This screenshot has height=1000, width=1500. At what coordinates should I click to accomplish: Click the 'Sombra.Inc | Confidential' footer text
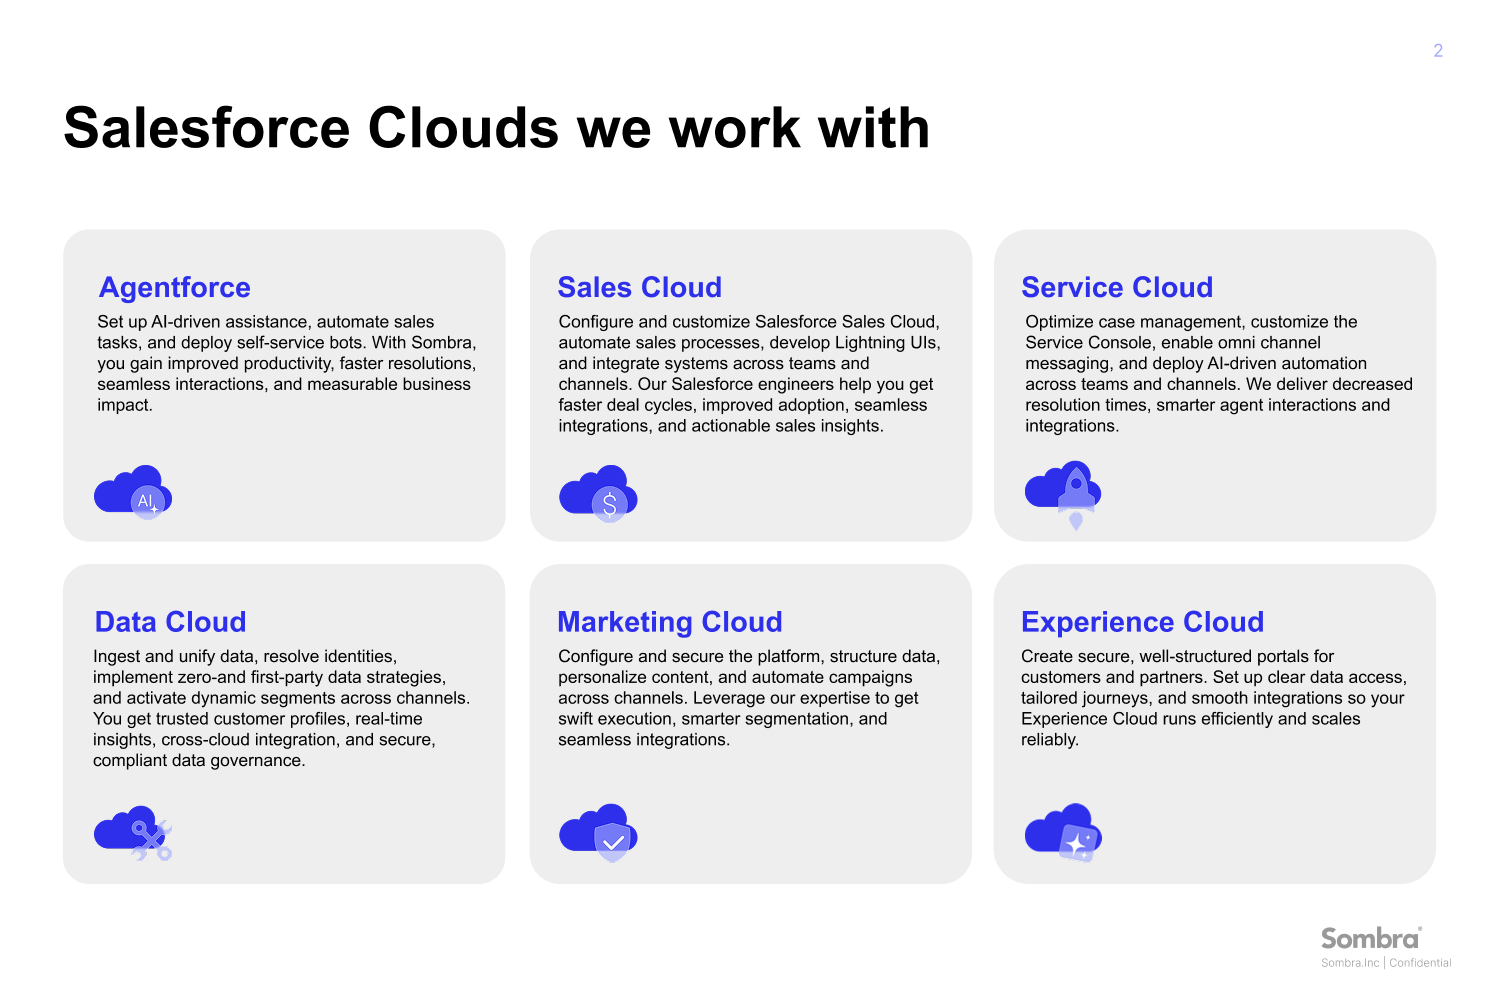(x=1386, y=963)
